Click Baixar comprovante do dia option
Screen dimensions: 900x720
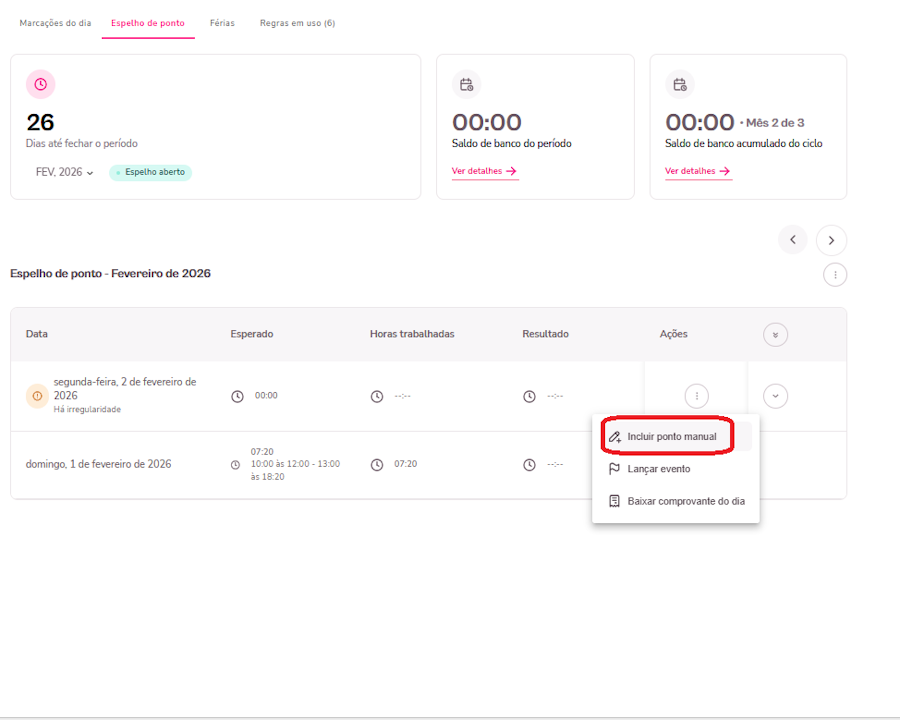[x=685, y=501]
